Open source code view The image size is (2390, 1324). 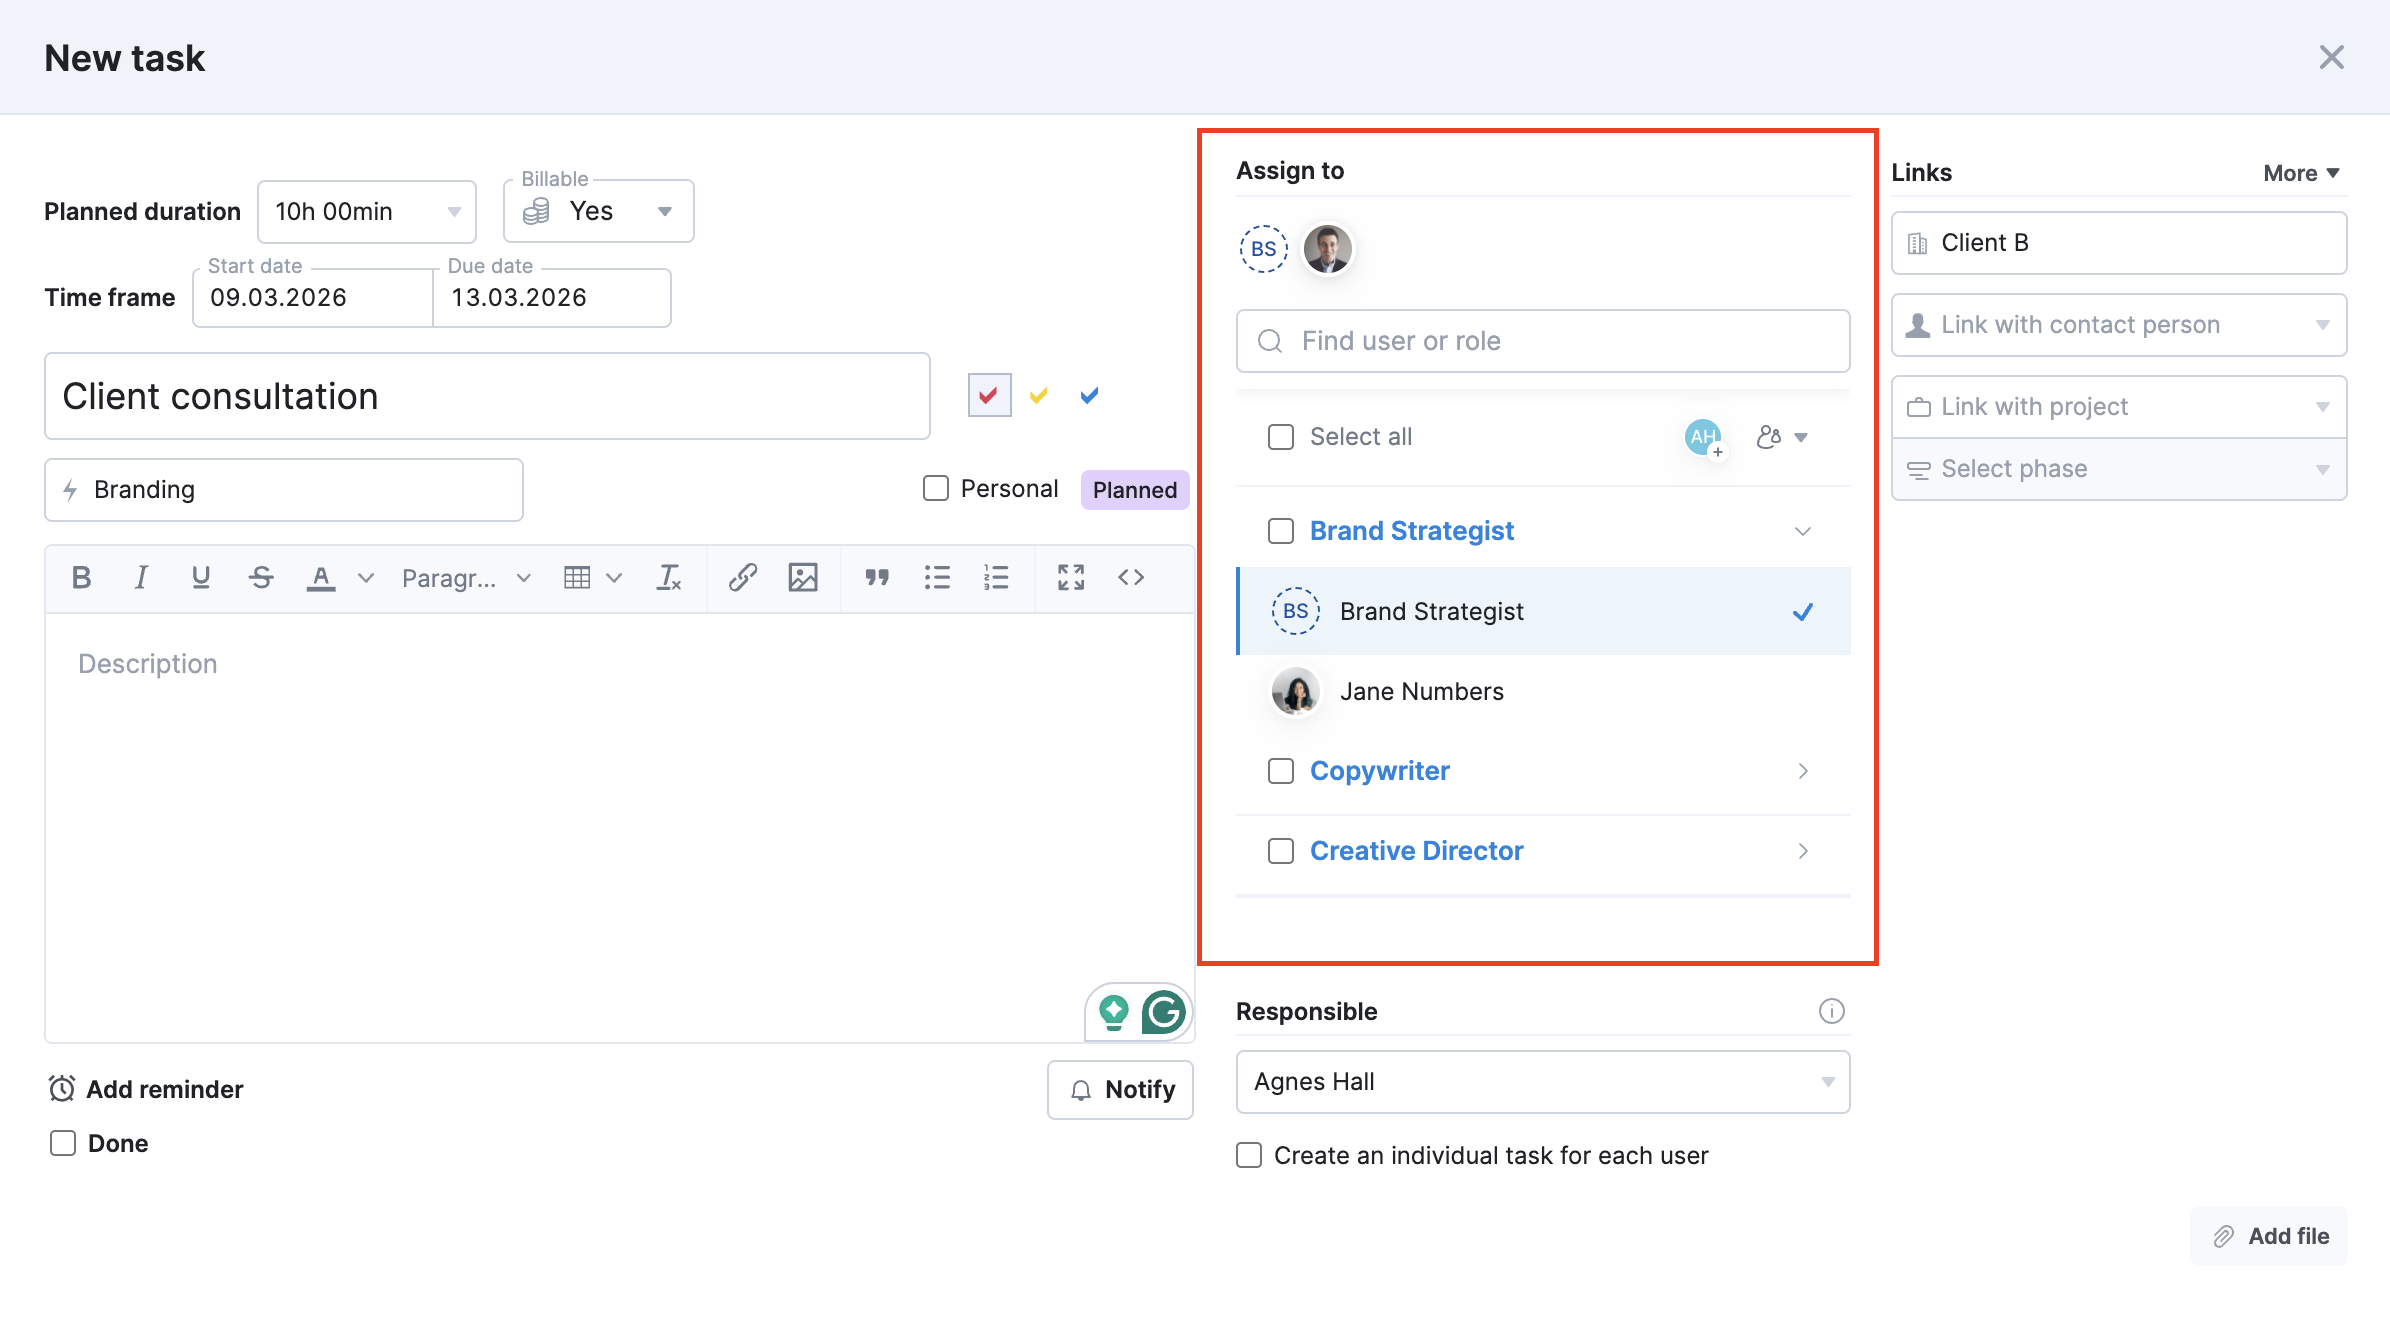click(1131, 577)
